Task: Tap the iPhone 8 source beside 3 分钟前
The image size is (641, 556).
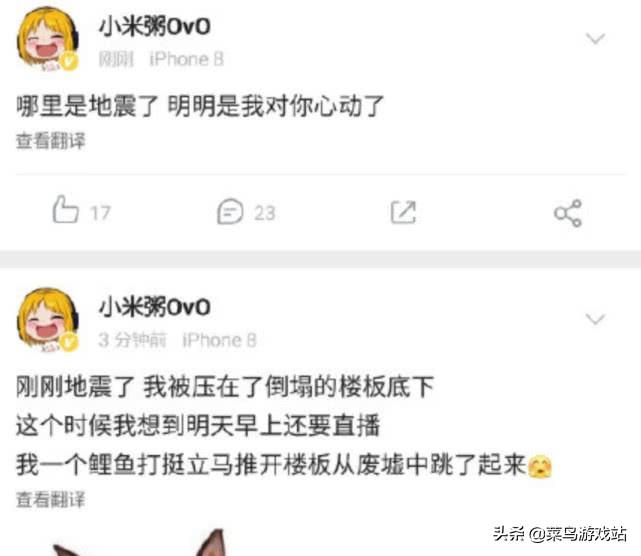Action: (x=219, y=340)
